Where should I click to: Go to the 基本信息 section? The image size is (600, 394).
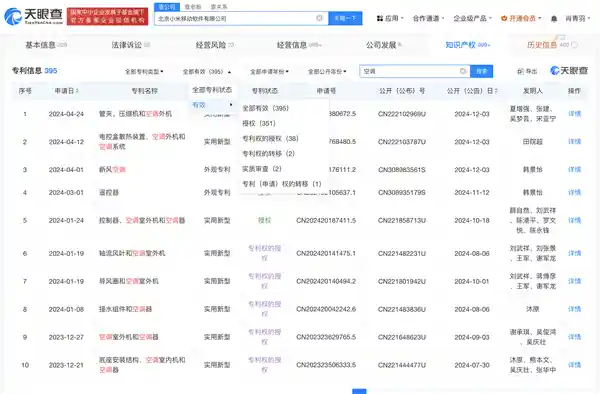click(46, 45)
